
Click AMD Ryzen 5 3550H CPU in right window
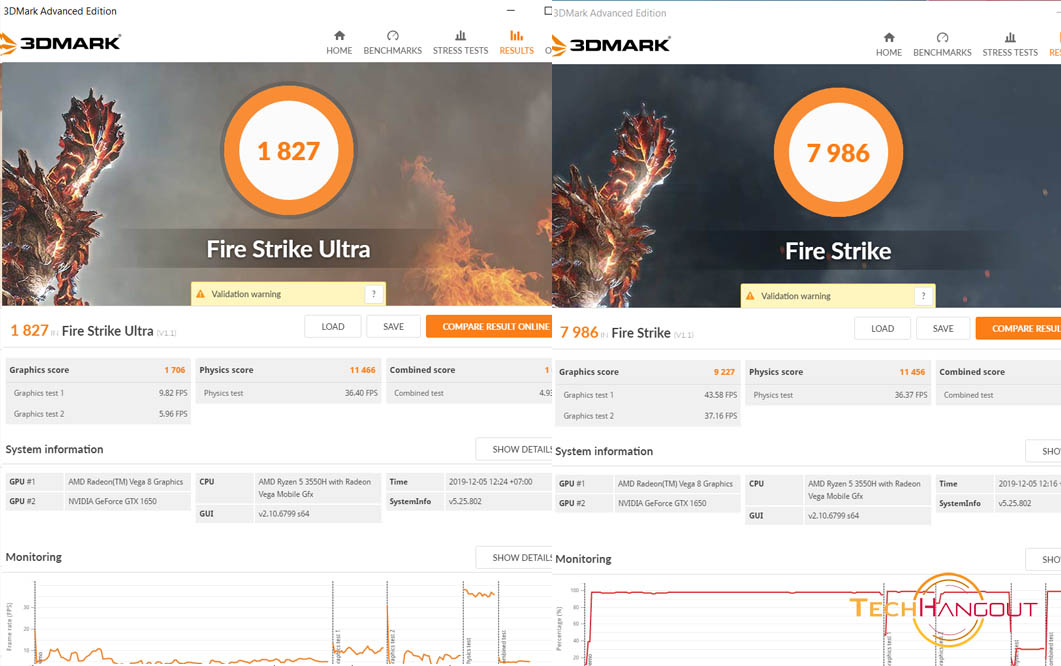[864, 490]
